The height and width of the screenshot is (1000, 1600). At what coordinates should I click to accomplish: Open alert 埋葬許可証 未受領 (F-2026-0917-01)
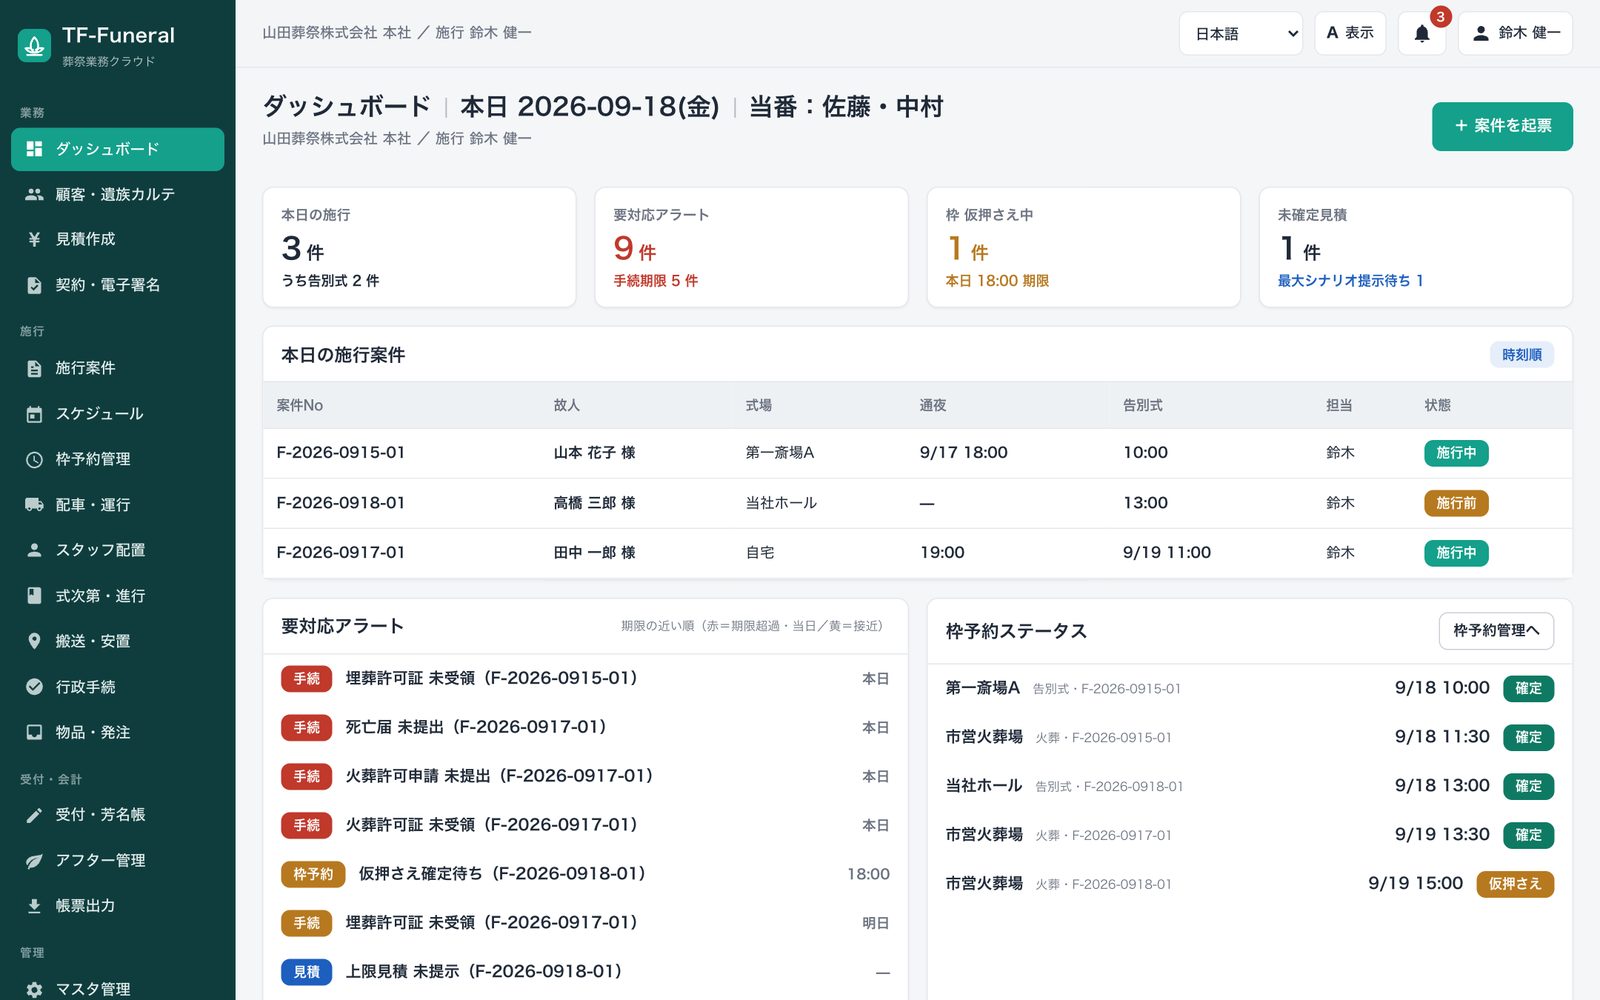tap(585, 923)
